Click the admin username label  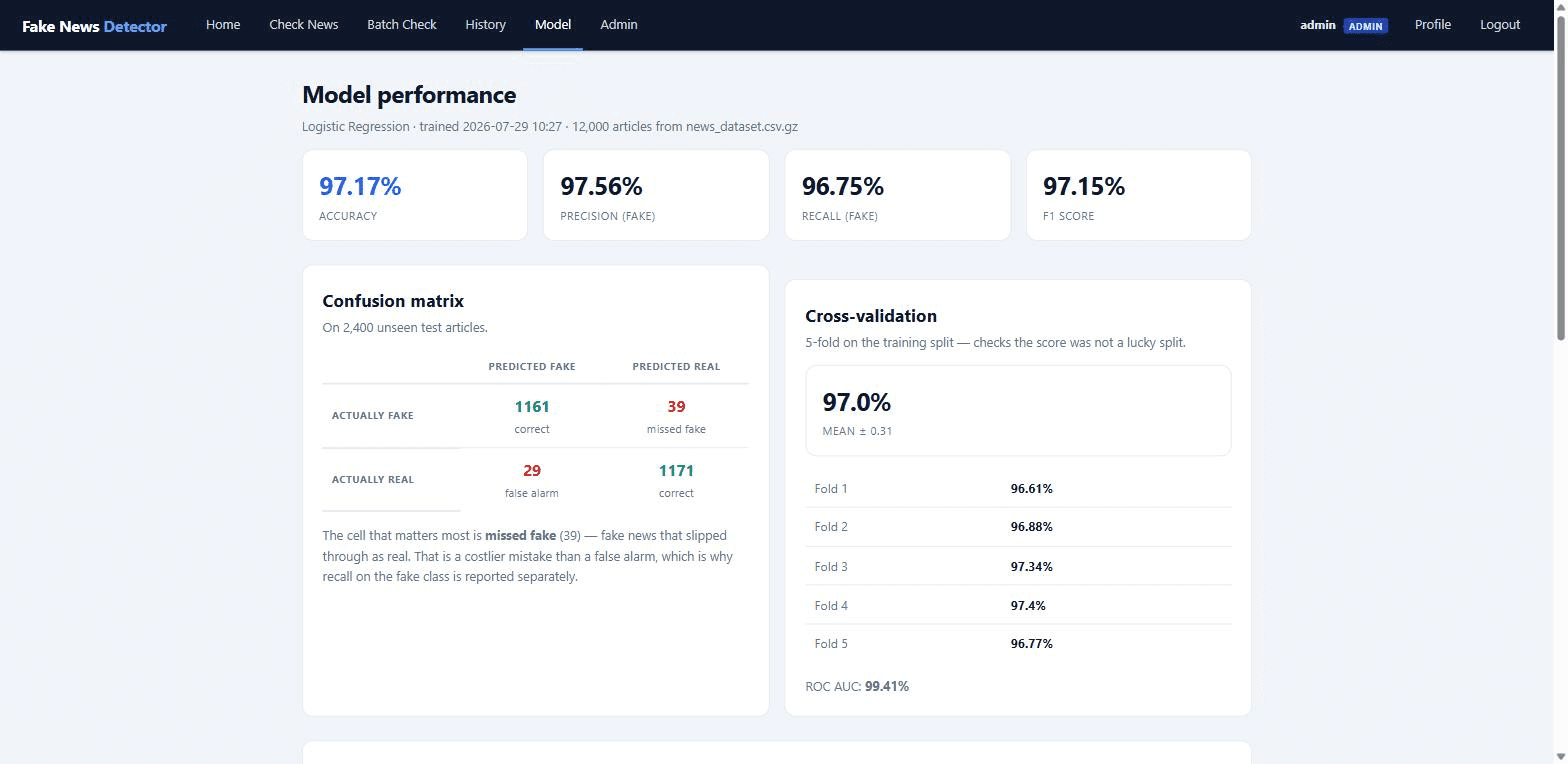point(1318,25)
